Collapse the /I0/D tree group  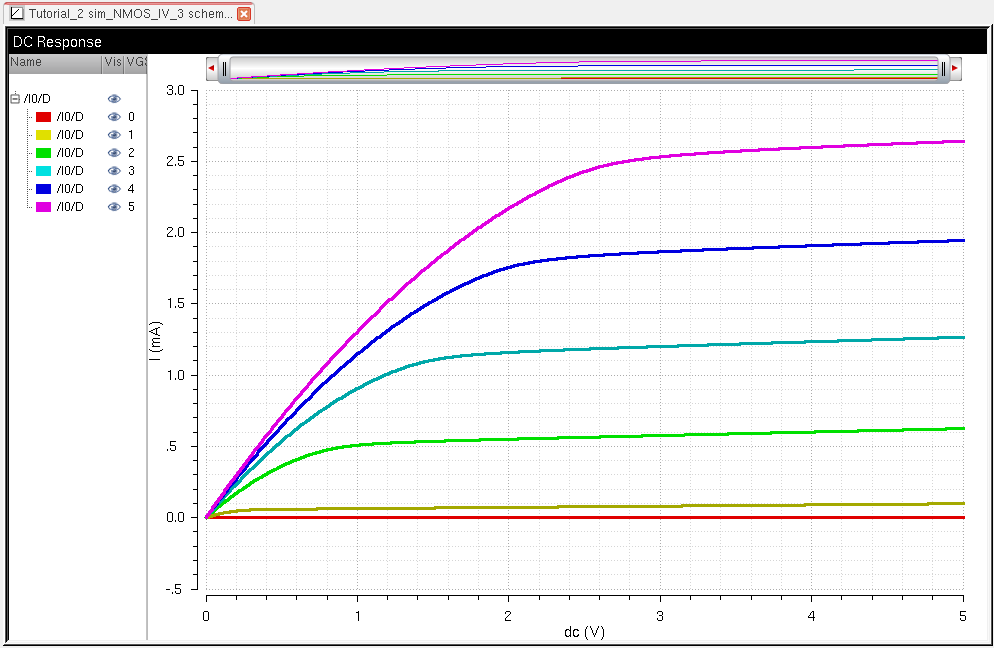click(15, 98)
